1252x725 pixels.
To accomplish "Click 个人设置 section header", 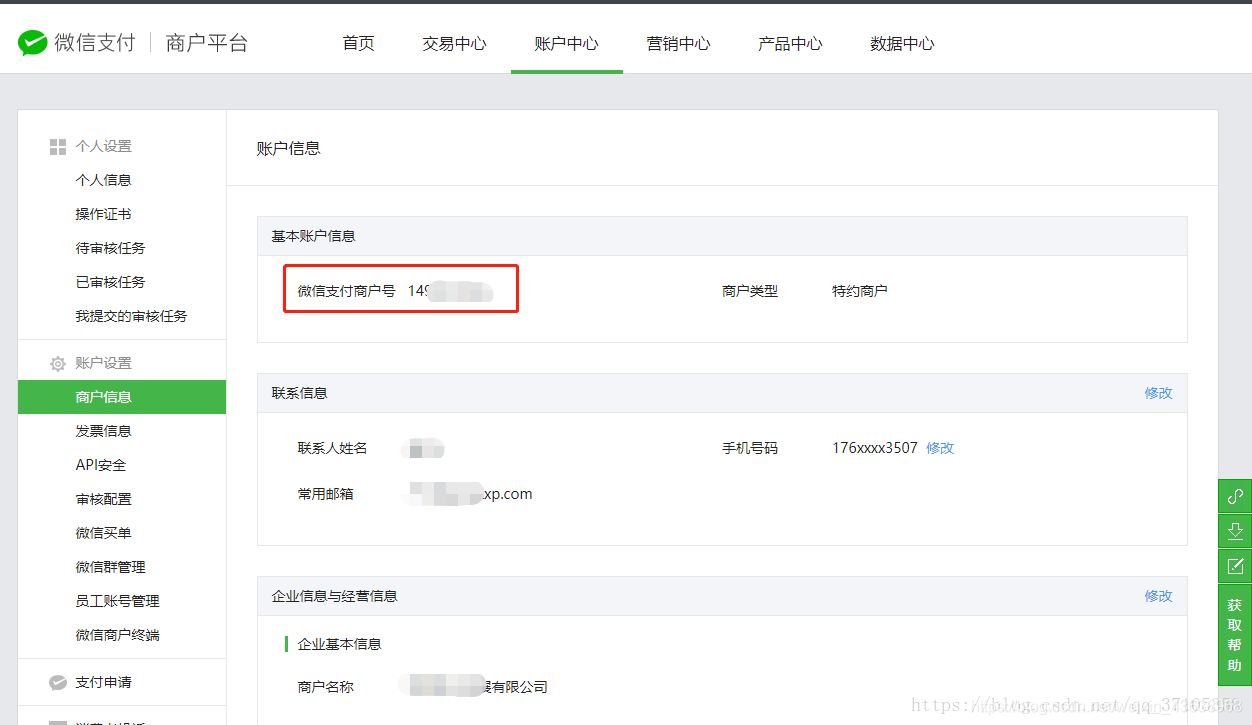I will (x=104, y=146).
